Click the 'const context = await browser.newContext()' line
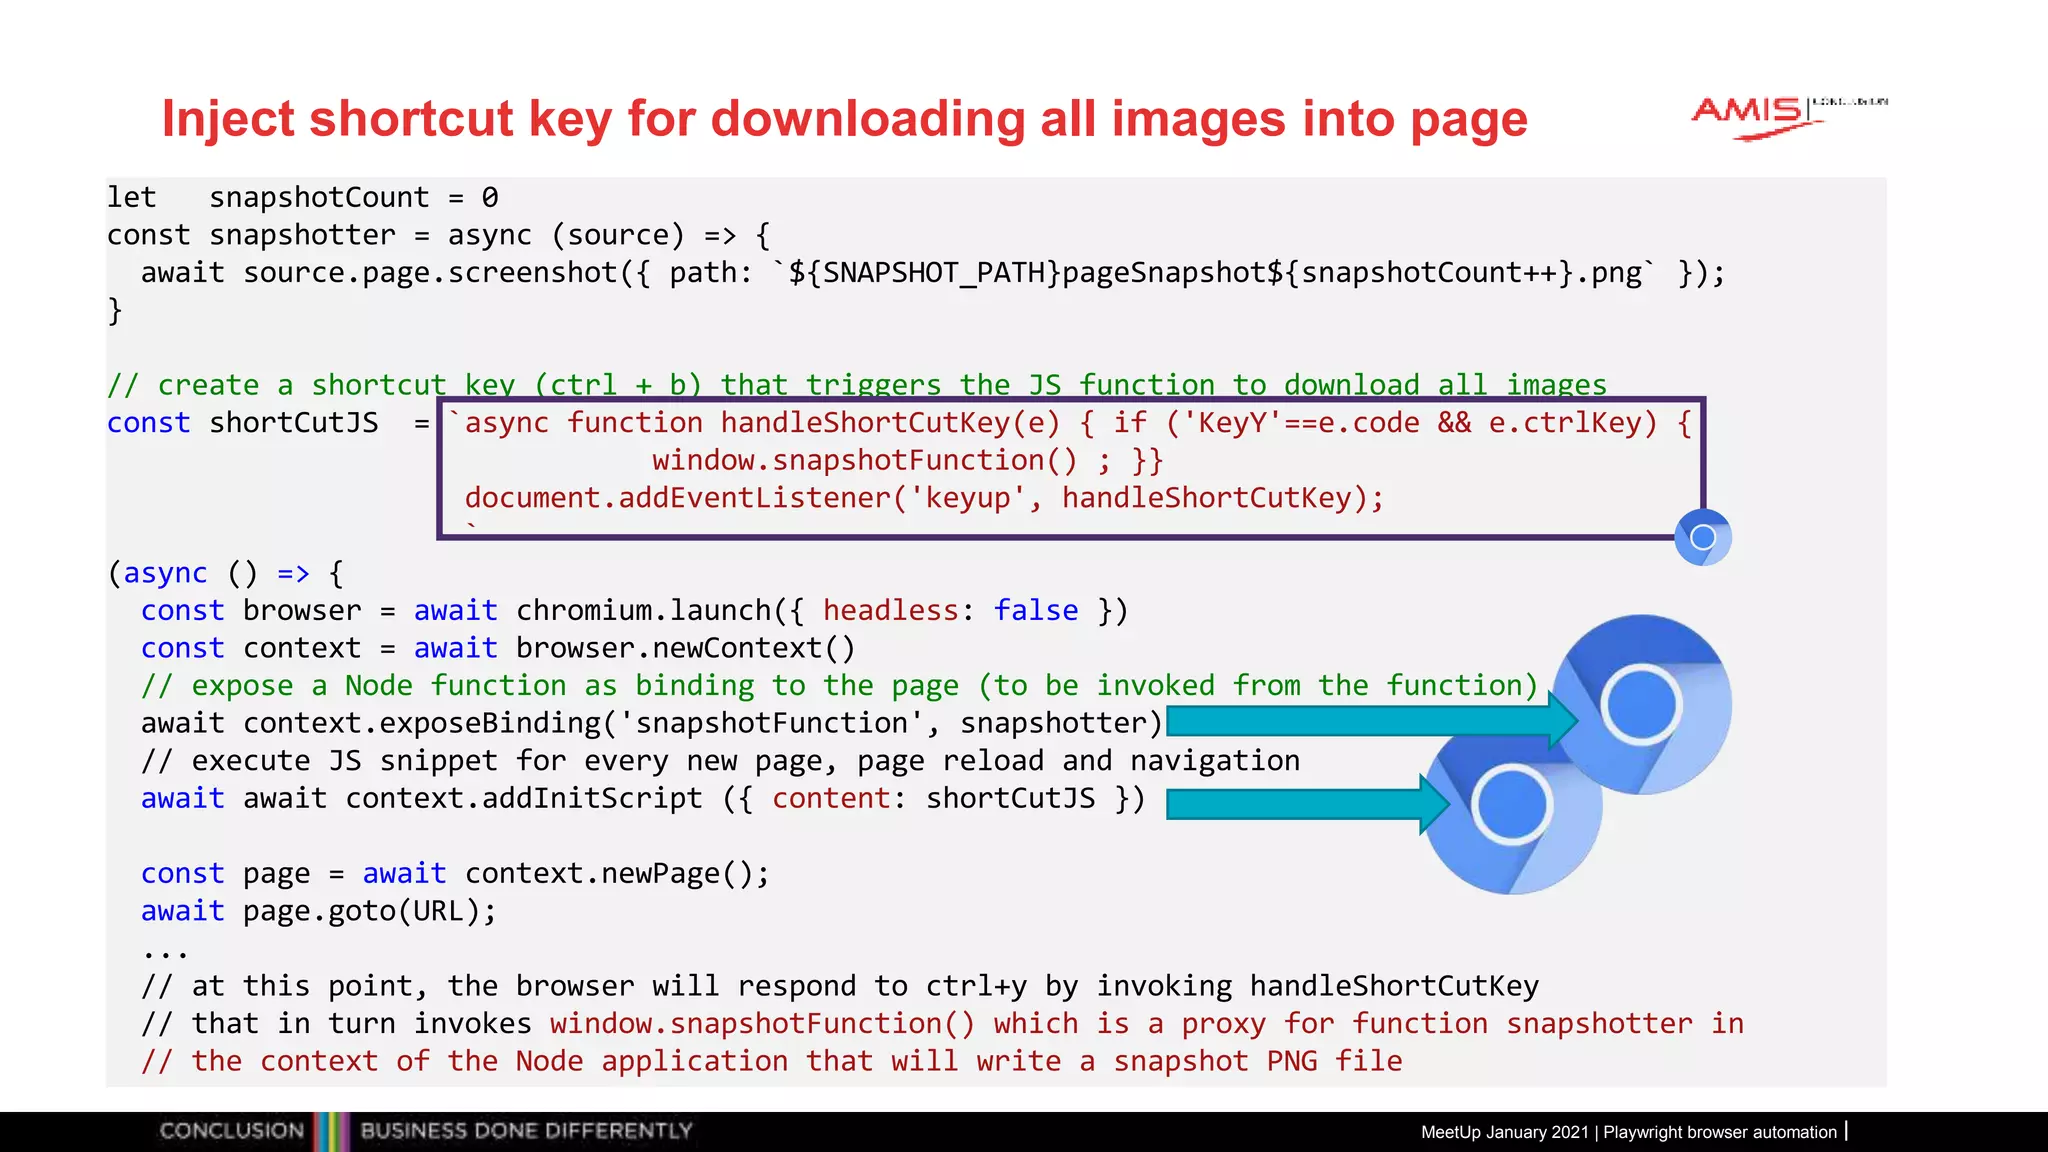The image size is (2048, 1152). click(498, 648)
